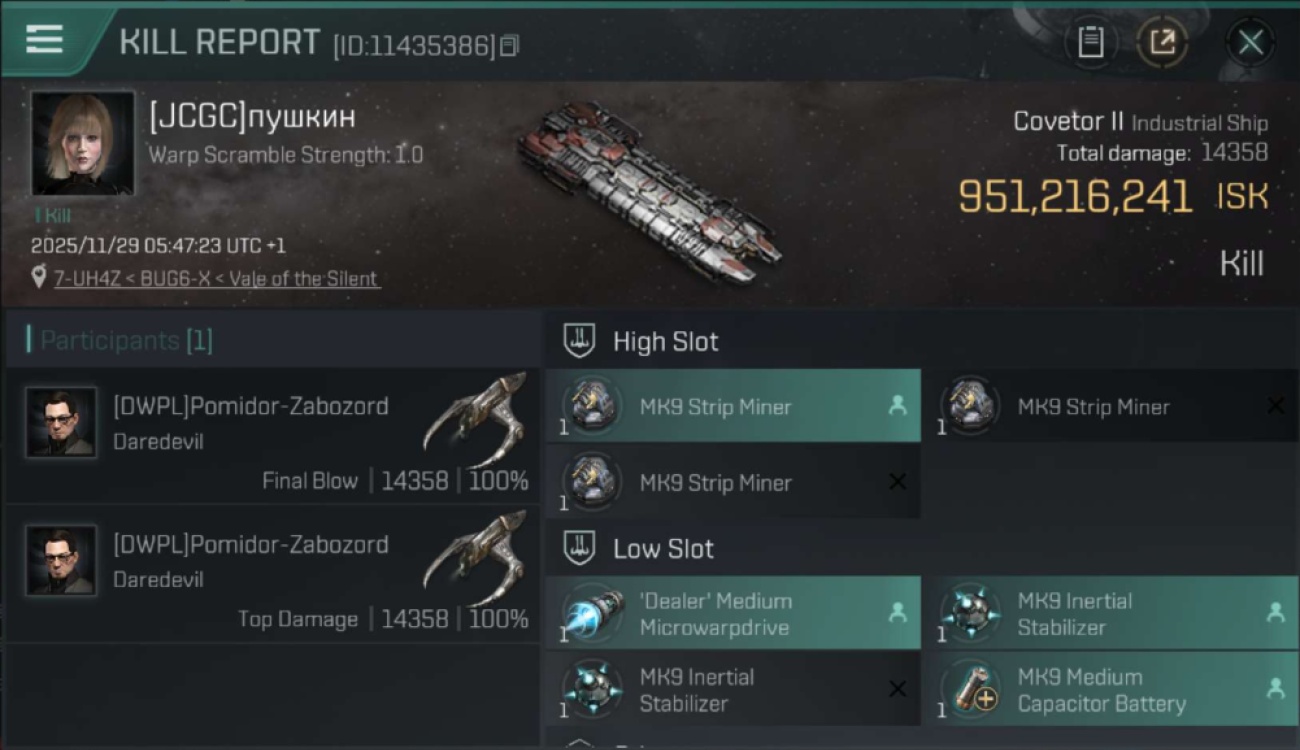The width and height of the screenshot is (1300, 750).
Task: Open the 7-UH4Z location link
Action: tap(216, 279)
